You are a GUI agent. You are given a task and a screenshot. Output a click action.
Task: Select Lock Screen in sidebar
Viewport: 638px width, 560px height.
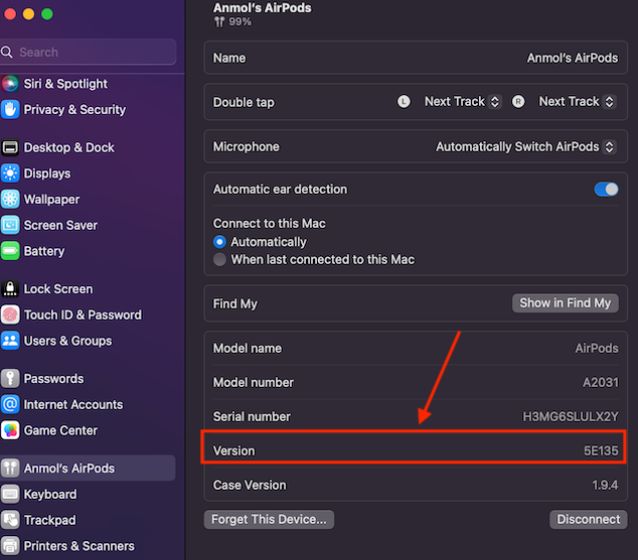[58, 289]
